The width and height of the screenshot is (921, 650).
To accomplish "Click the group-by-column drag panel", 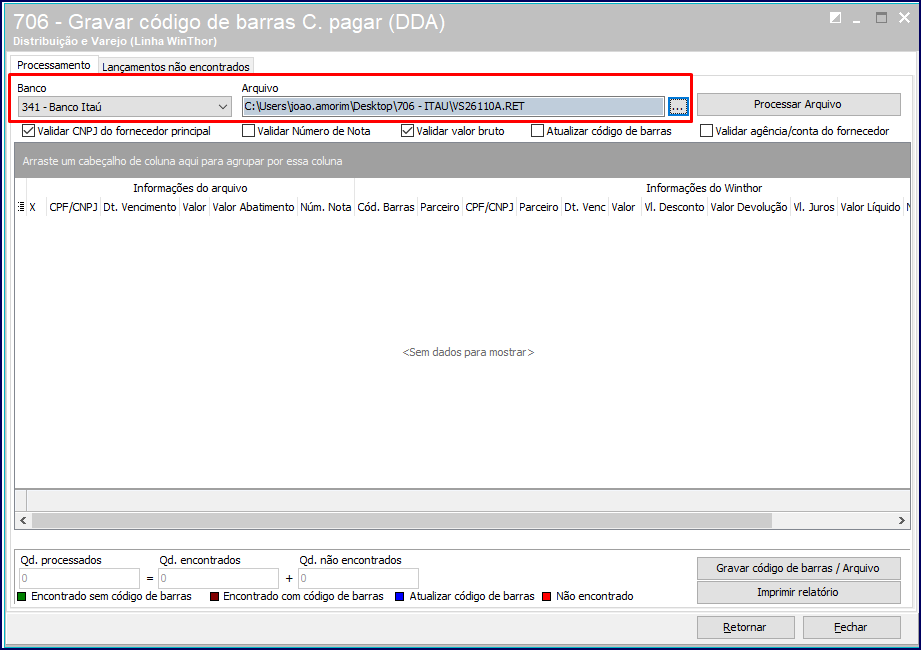I will point(462,161).
